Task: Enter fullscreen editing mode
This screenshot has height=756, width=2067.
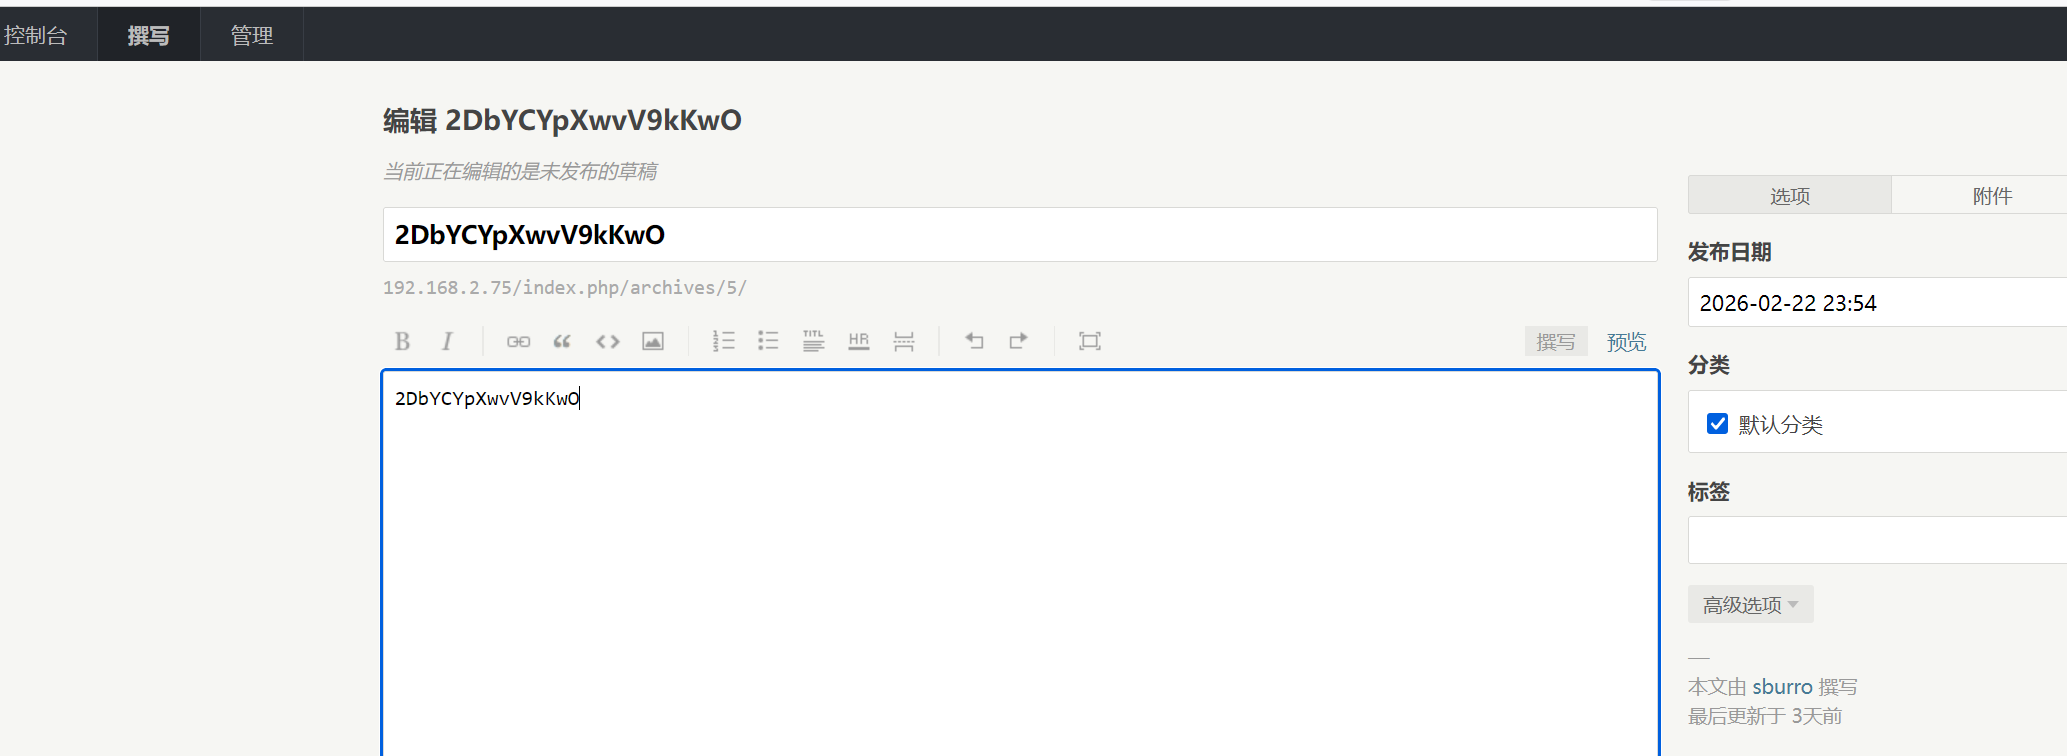Action: click(x=1089, y=342)
